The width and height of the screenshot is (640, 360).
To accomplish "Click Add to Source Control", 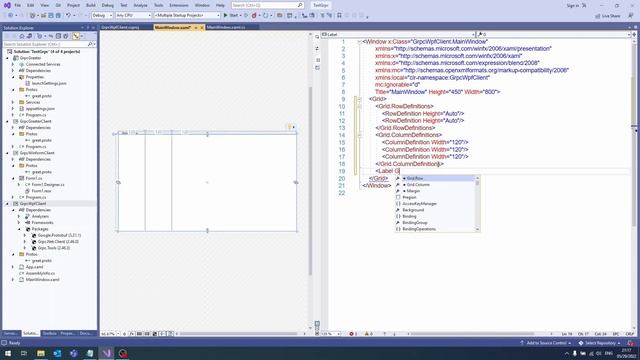I will [x=545, y=343].
